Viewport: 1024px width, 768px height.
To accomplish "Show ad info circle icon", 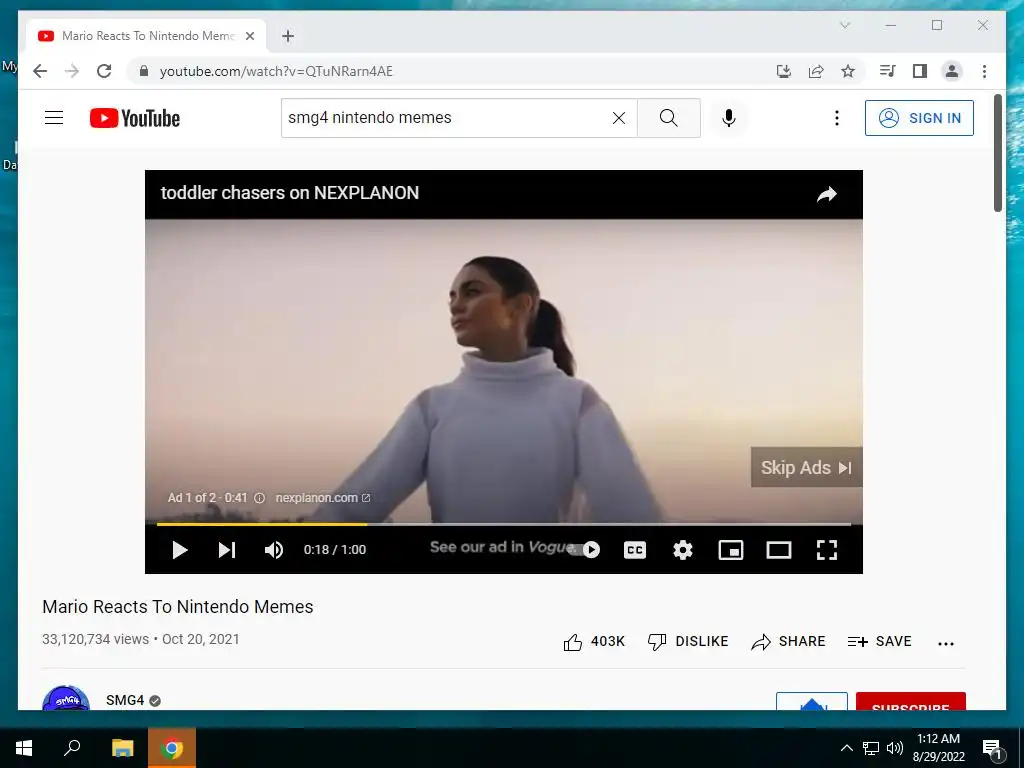I will pyautogui.click(x=259, y=498).
